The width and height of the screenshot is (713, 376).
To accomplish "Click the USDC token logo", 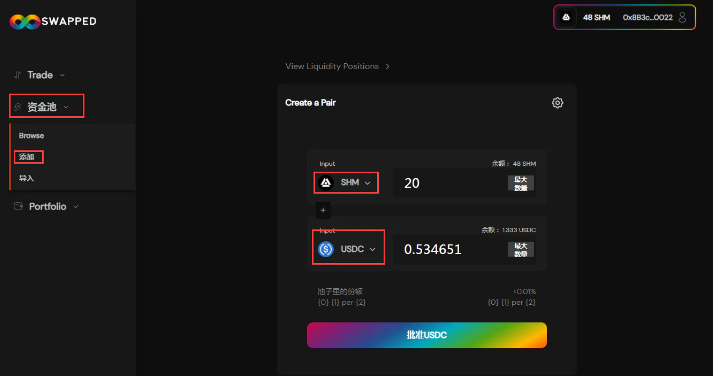I will (x=326, y=249).
